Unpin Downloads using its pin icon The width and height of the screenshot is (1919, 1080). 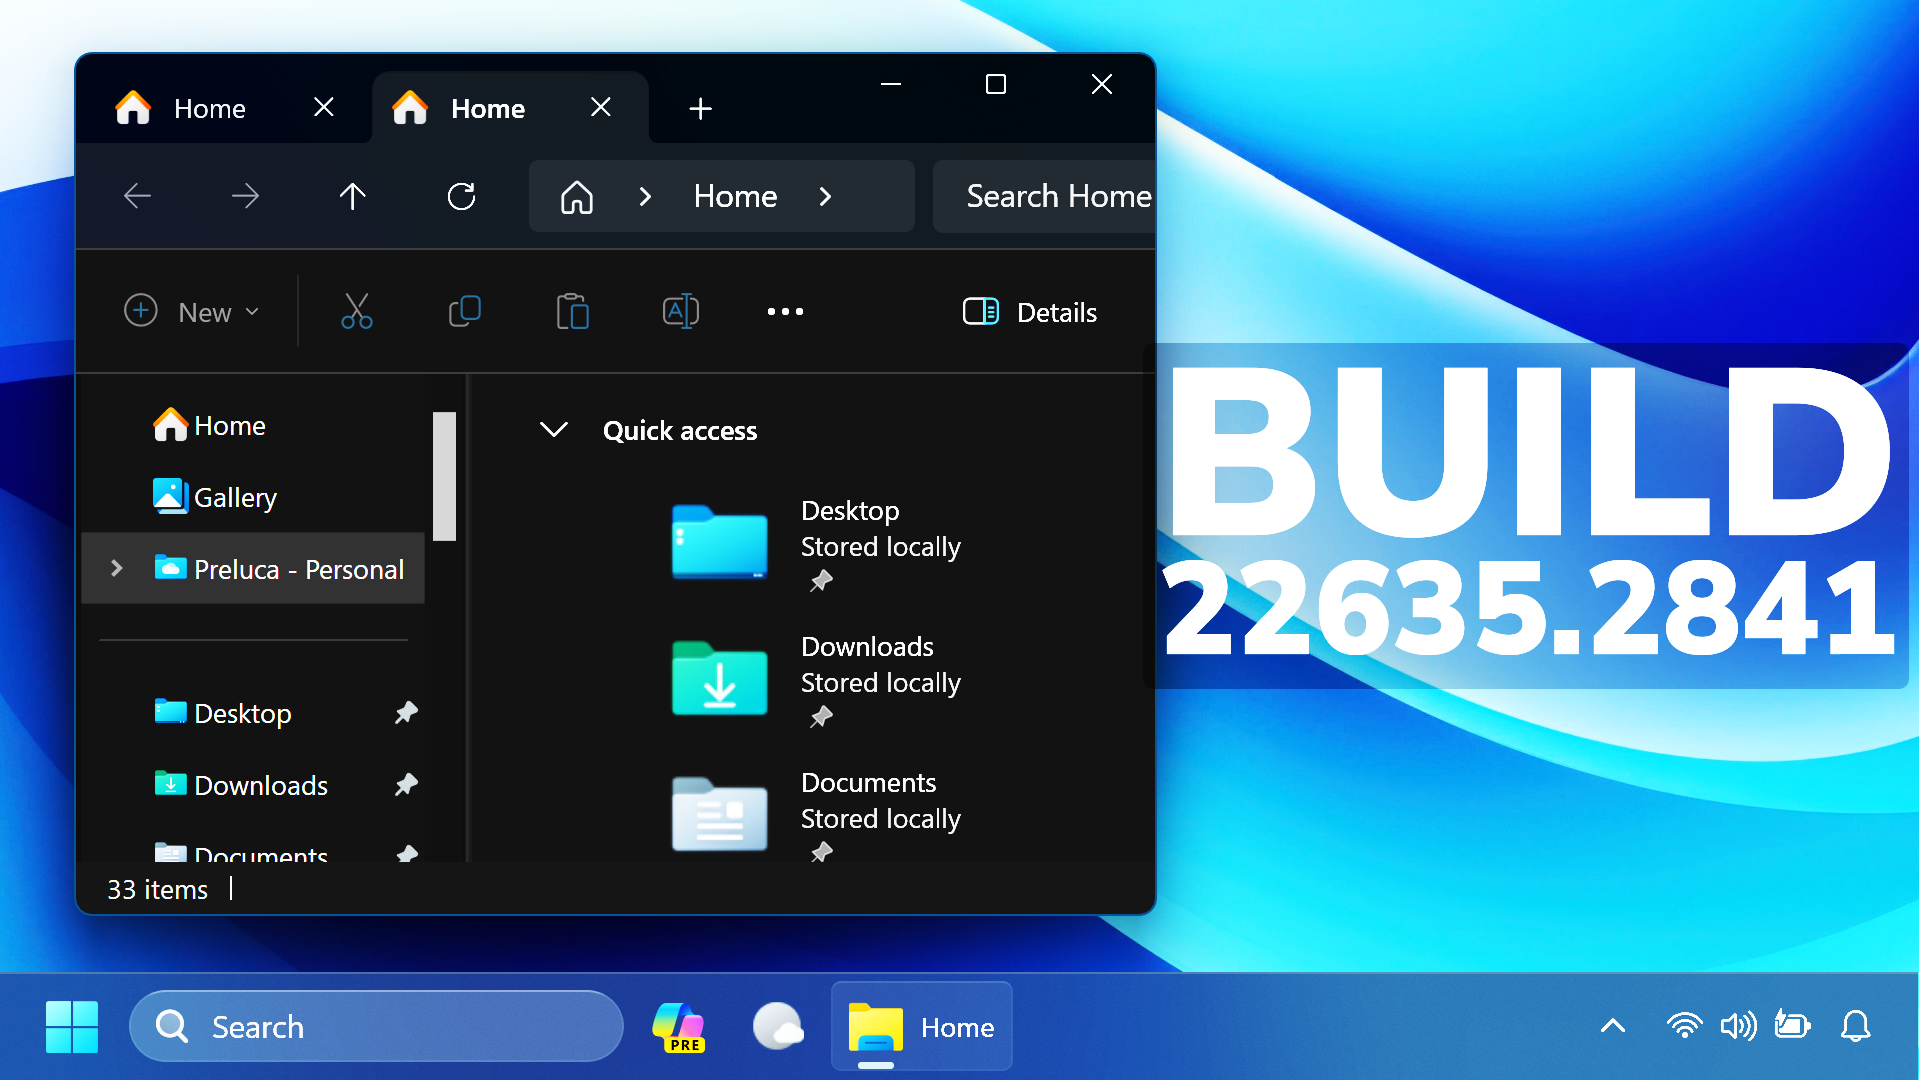407,784
